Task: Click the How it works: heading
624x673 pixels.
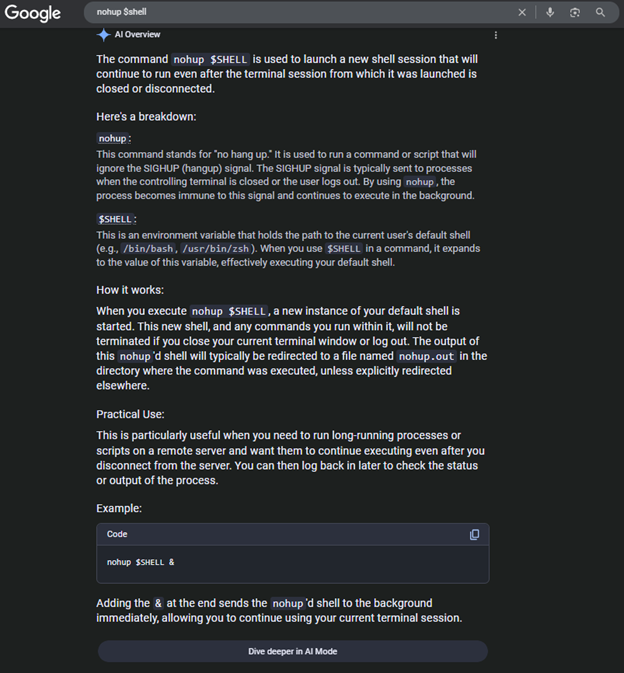Action: coord(130,290)
